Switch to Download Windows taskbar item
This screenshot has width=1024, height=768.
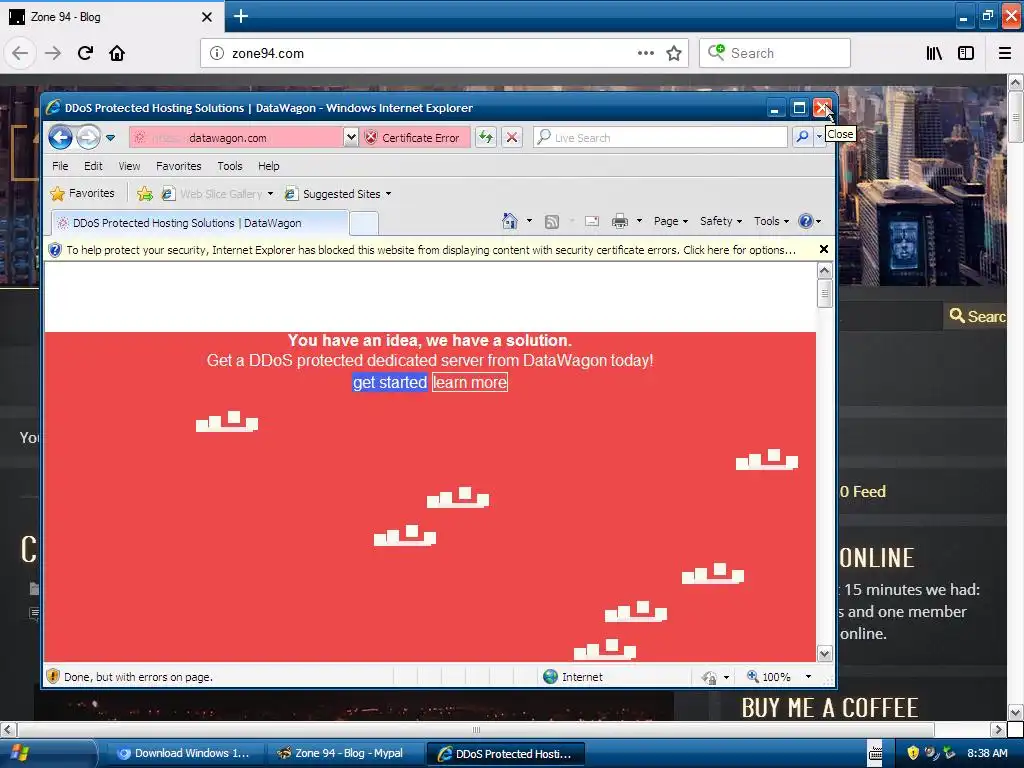pos(183,754)
